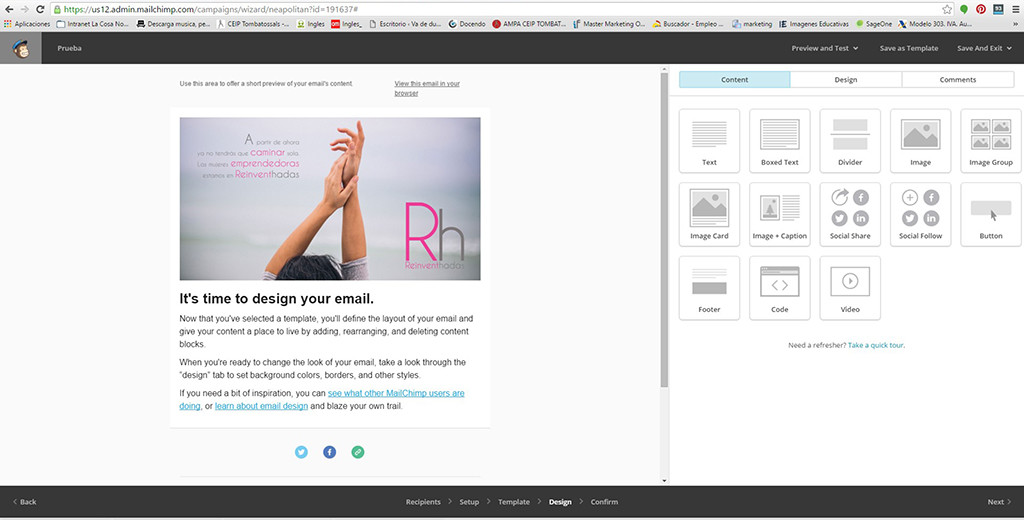The height and width of the screenshot is (520, 1024).
Task: Select the Reinventhadas header image
Action: pos(330,199)
